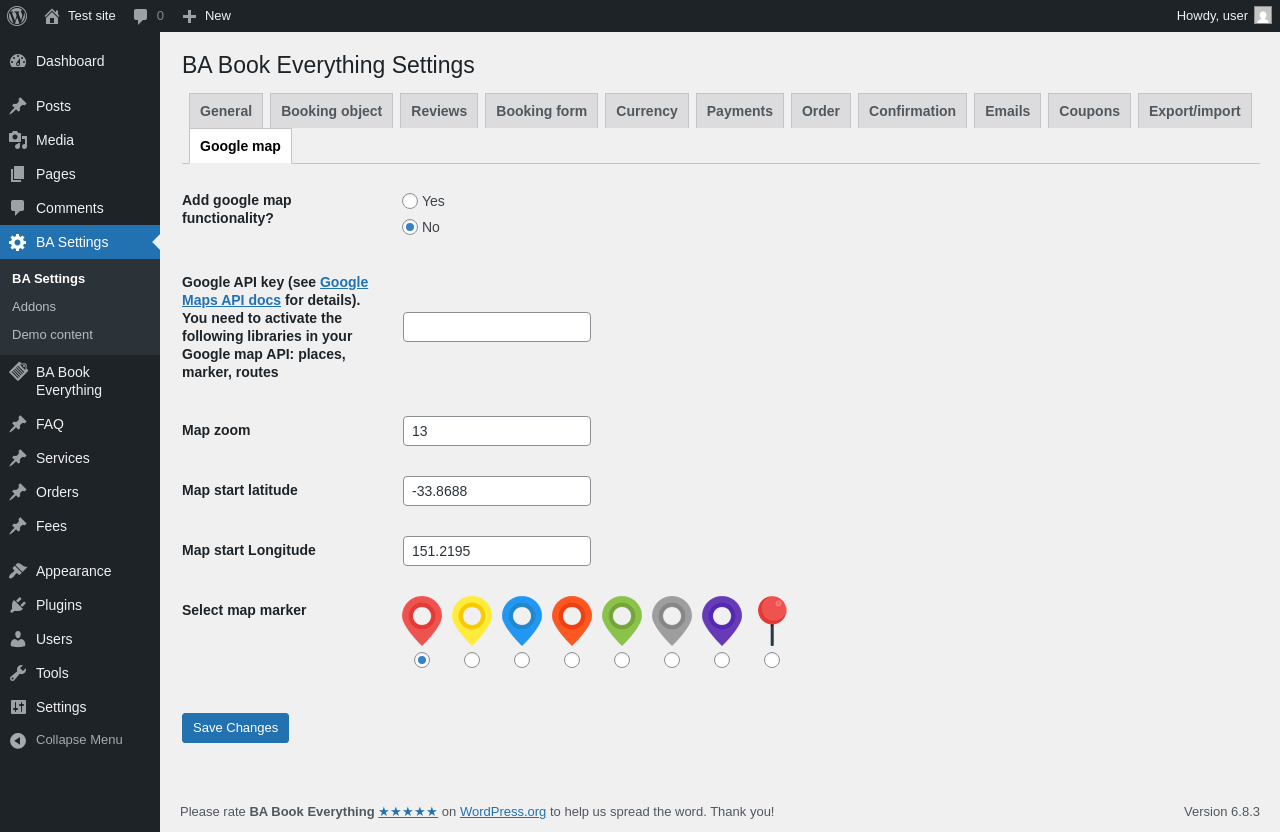Select No for google map functionality
This screenshot has width=1280, height=832.
[x=410, y=227]
